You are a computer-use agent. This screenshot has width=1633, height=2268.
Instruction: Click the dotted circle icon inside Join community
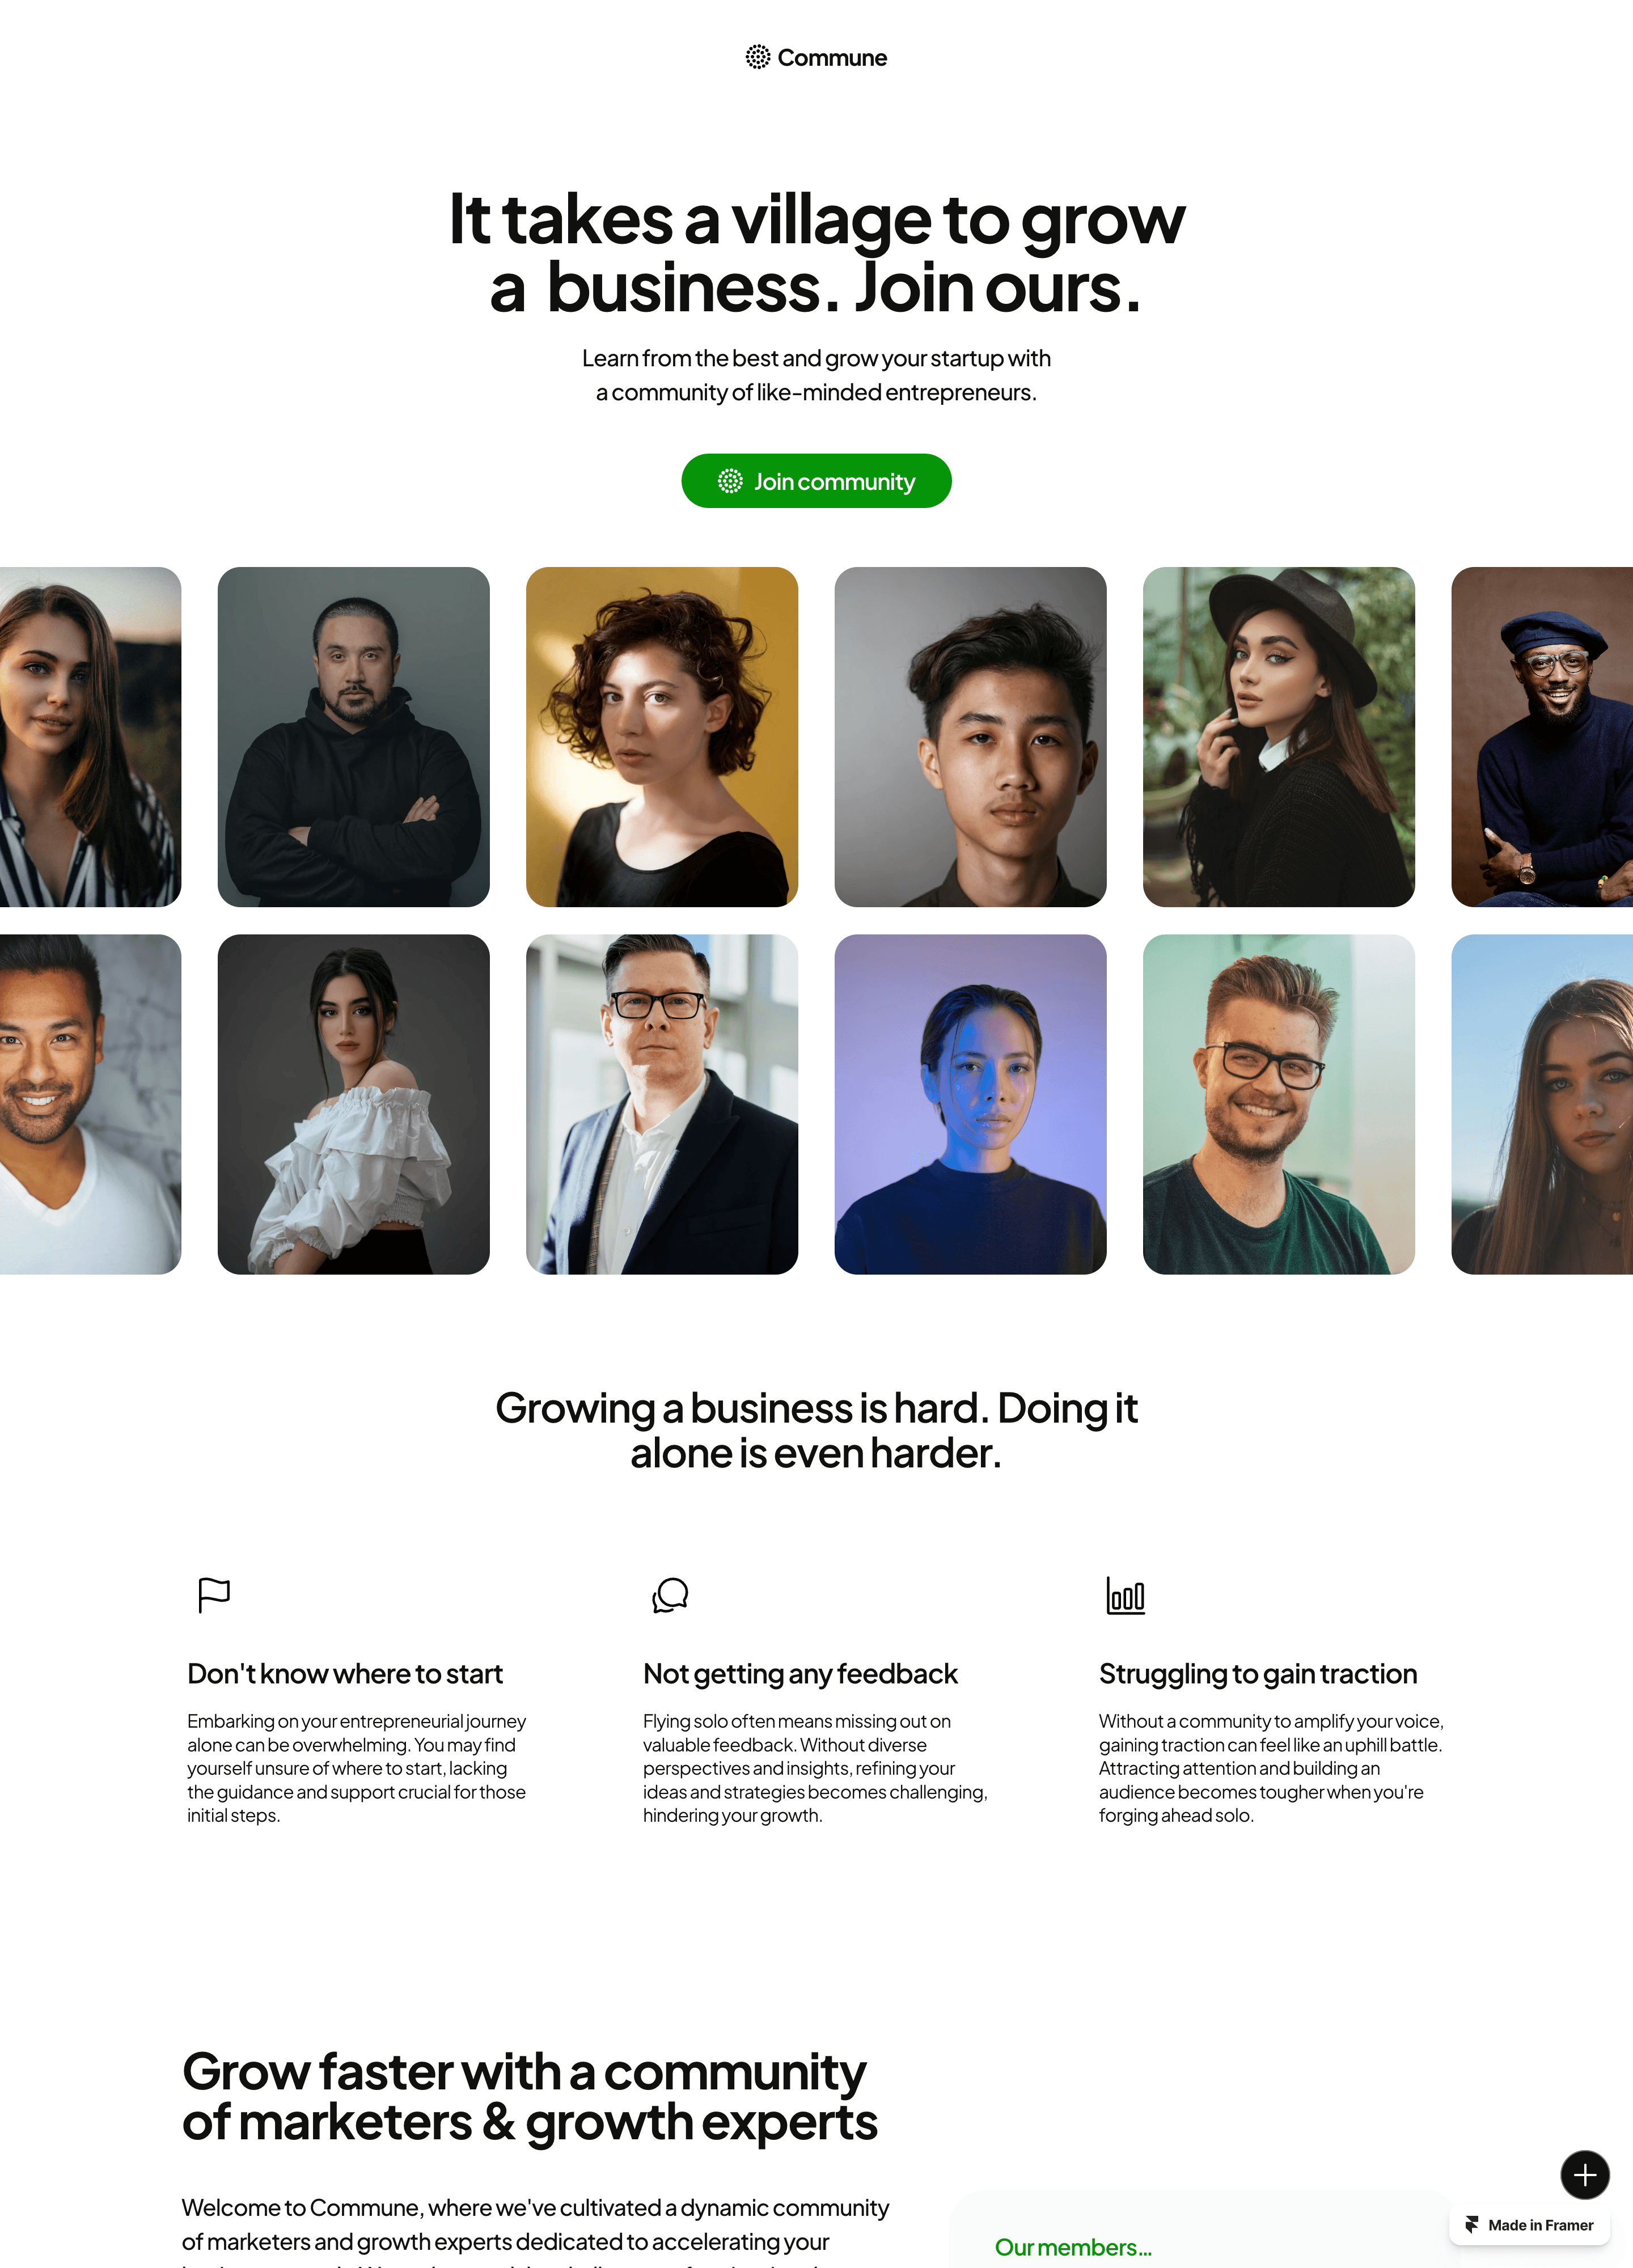(x=731, y=481)
